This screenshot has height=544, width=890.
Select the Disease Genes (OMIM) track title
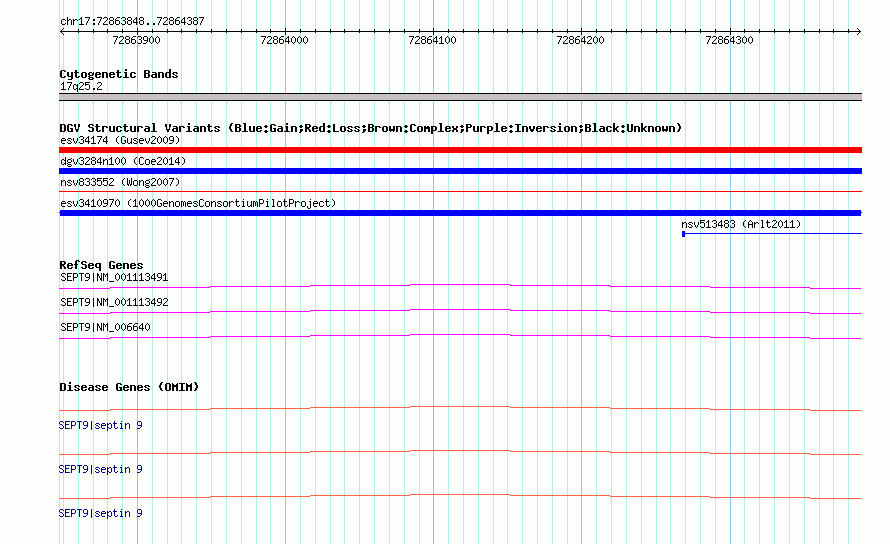(x=129, y=387)
